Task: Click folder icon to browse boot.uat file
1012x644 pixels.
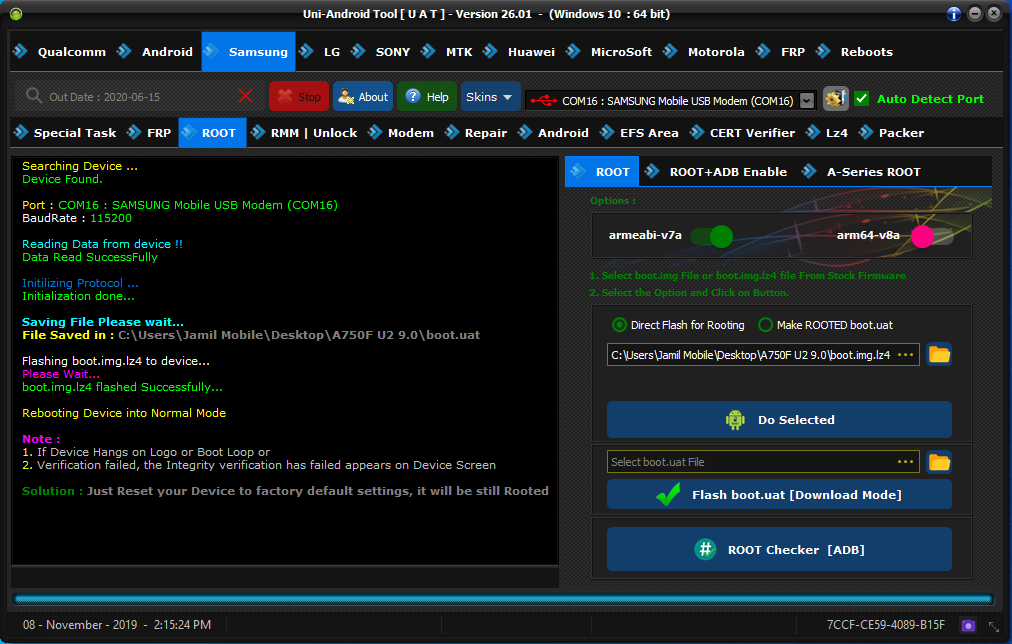Action: [x=939, y=462]
